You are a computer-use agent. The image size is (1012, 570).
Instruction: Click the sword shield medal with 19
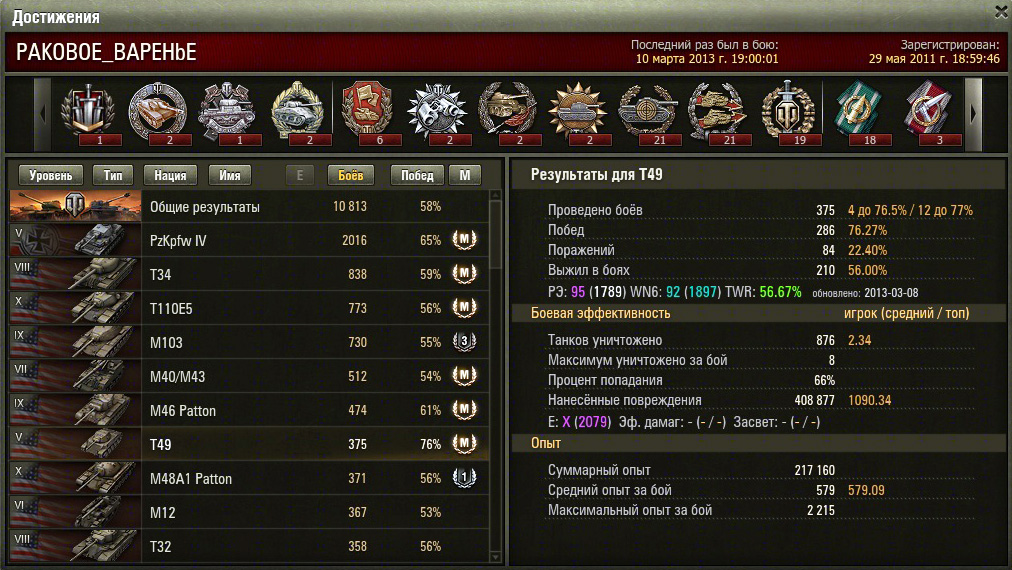click(787, 113)
